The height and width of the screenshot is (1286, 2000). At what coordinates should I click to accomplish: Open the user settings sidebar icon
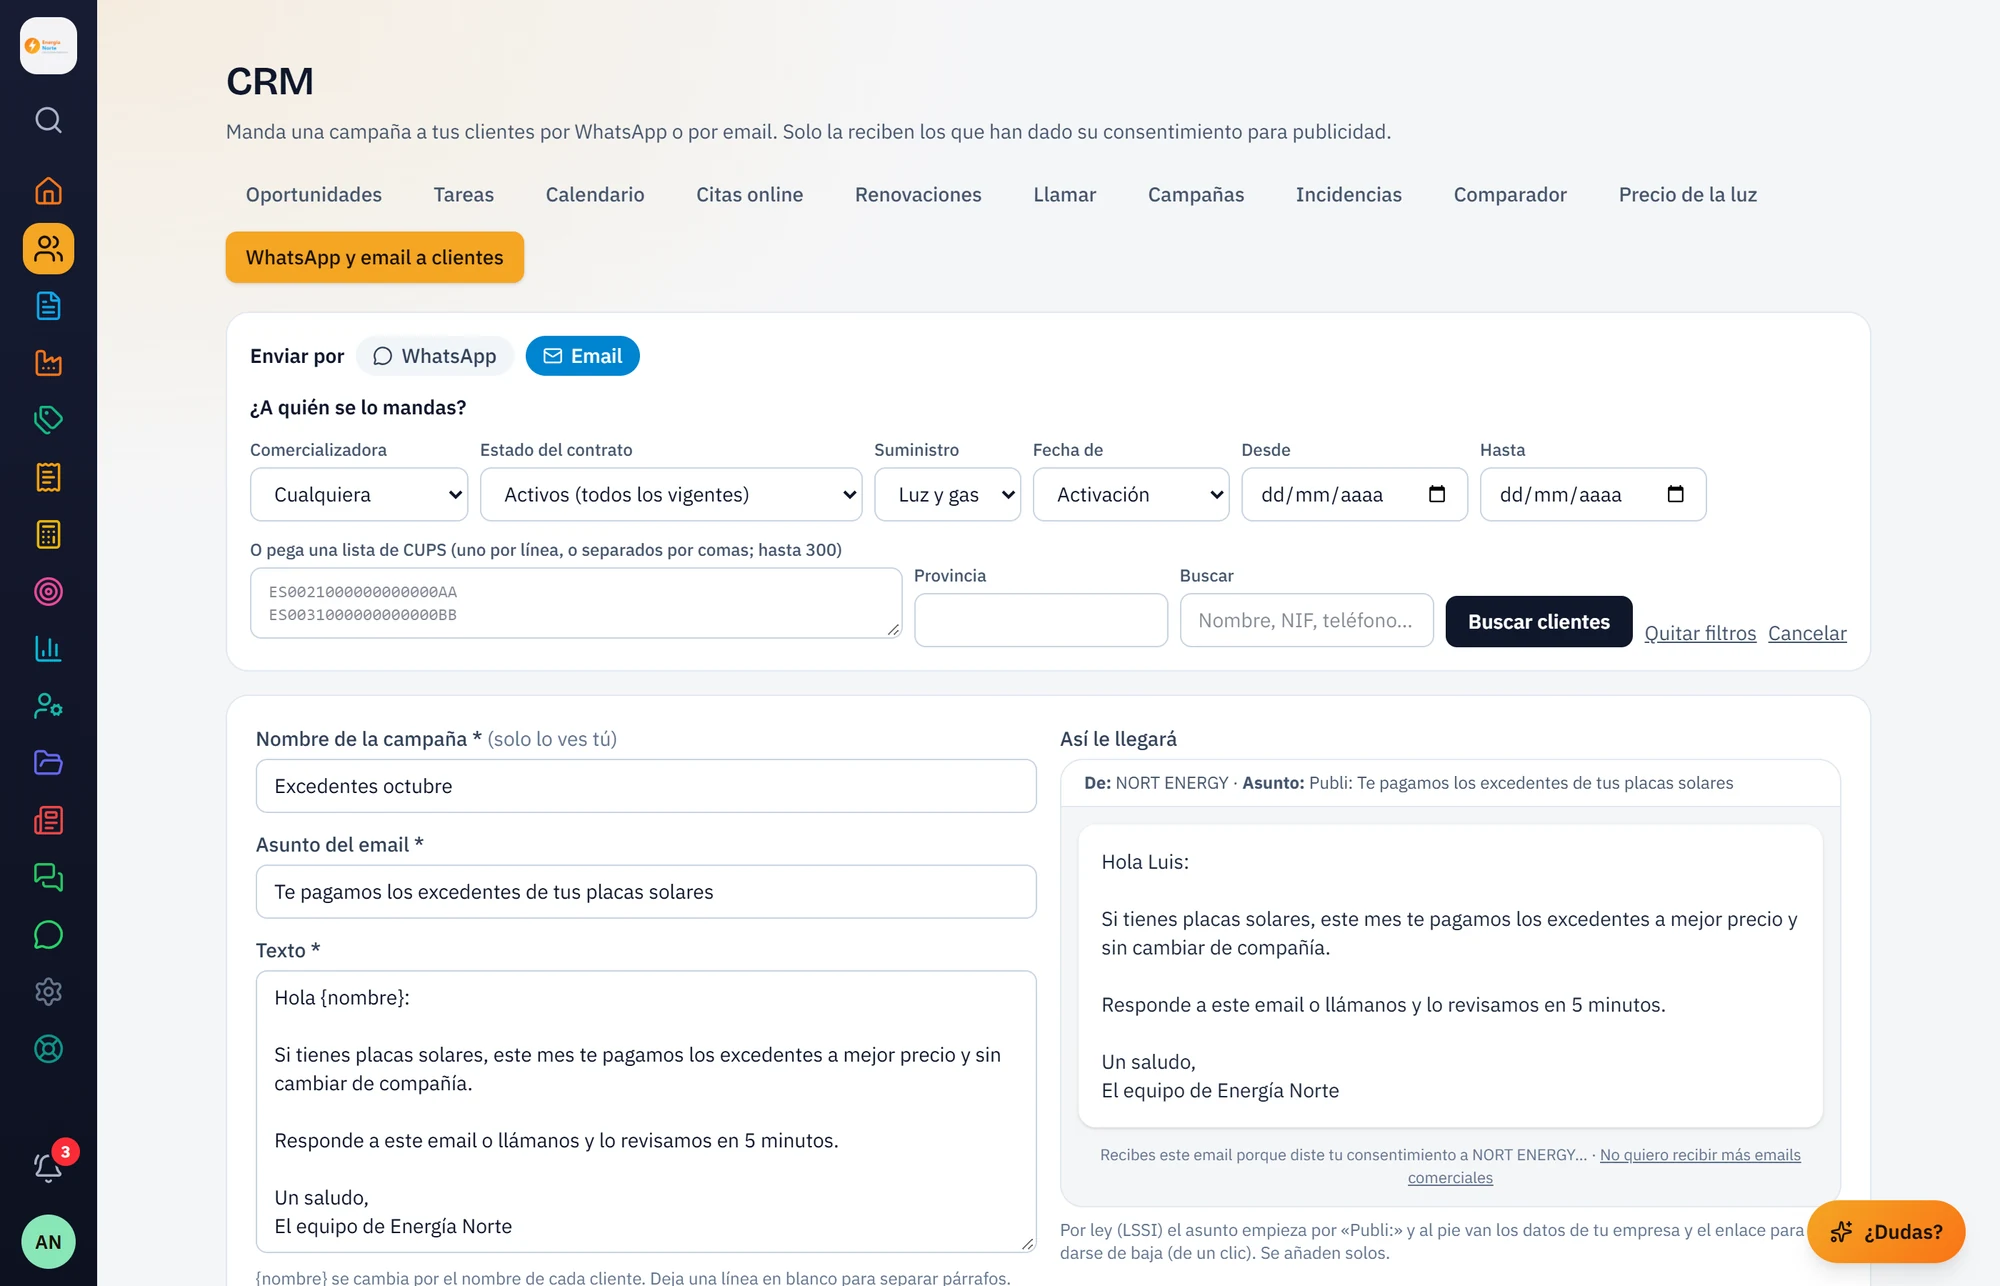[48, 706]
